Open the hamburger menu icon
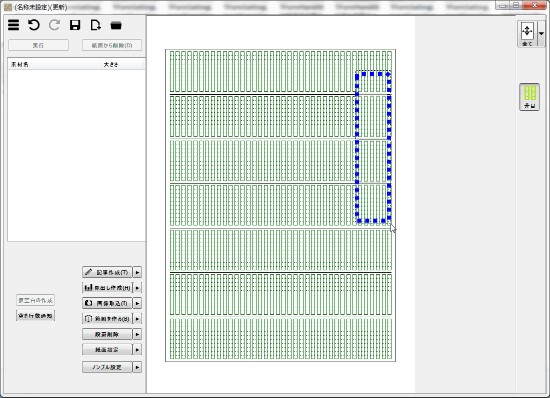550x398 pixels. pos(14,25)
